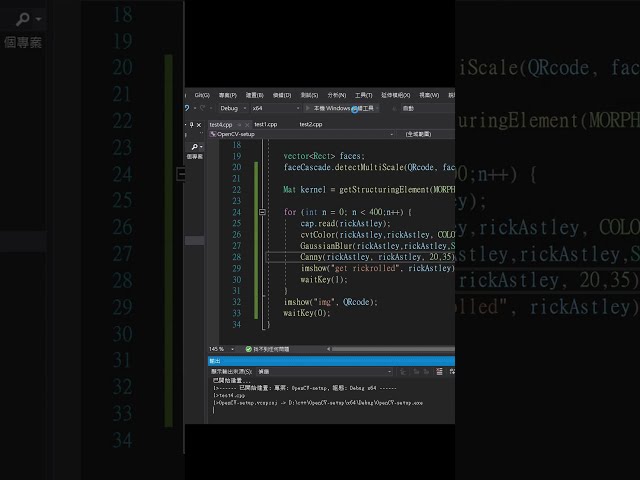
Task: Click the greyed-out Redo arrow in the toolbar
Action: coord(202,108)
